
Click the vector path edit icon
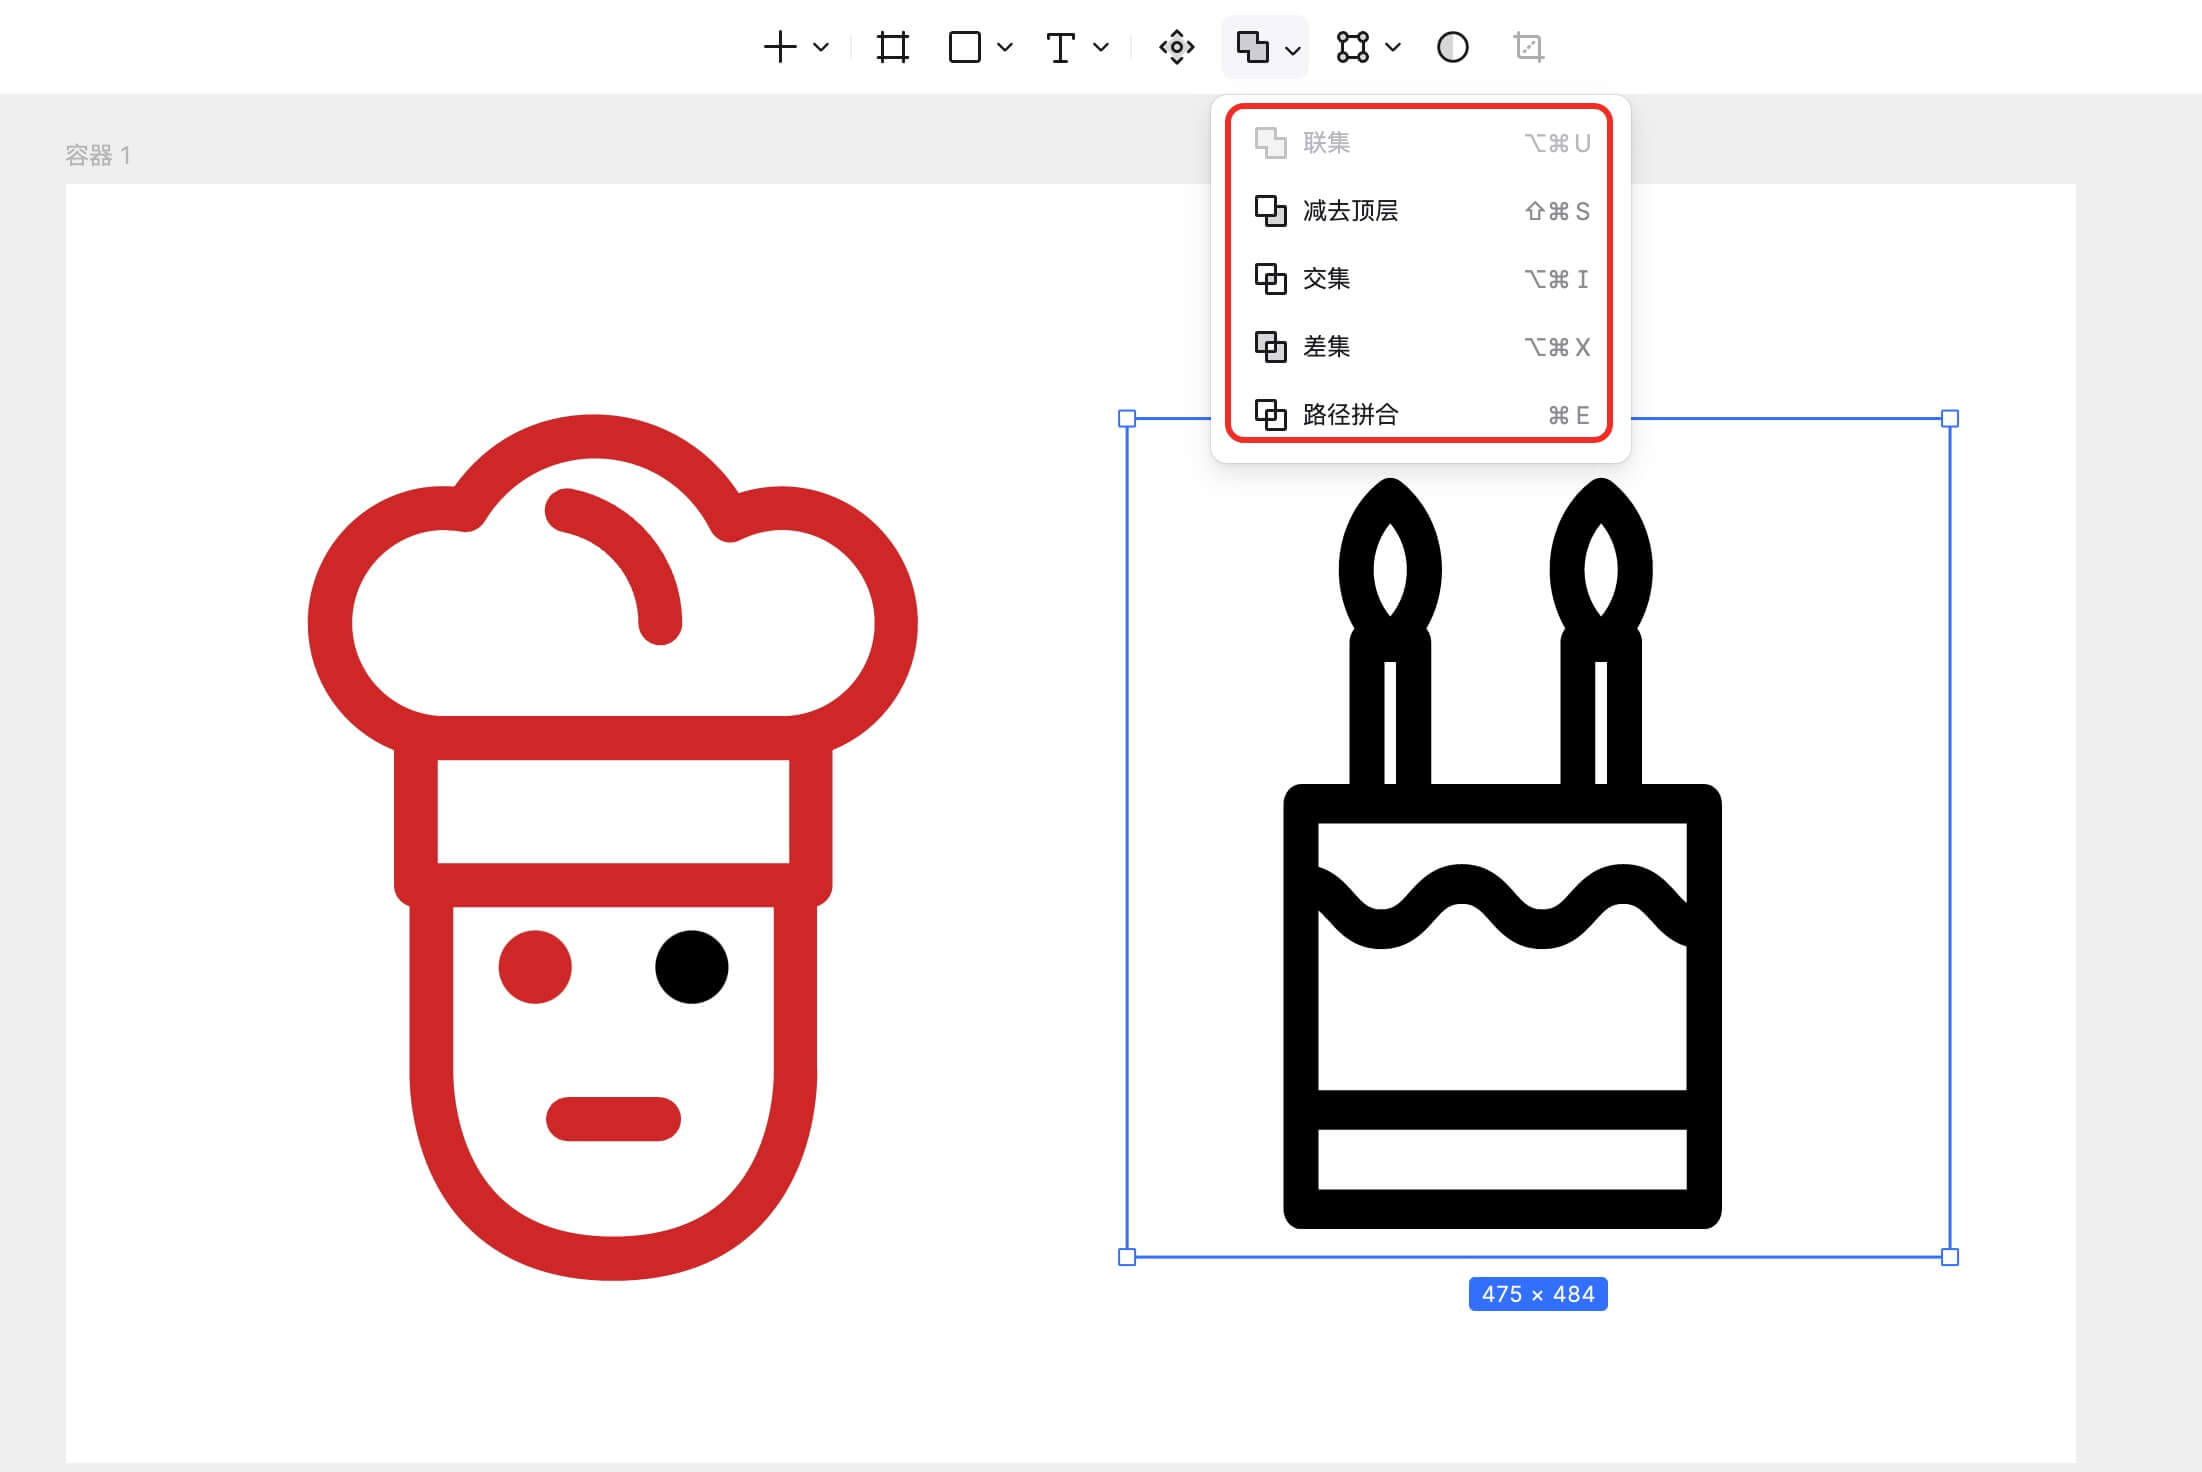tap(1352, 47)
